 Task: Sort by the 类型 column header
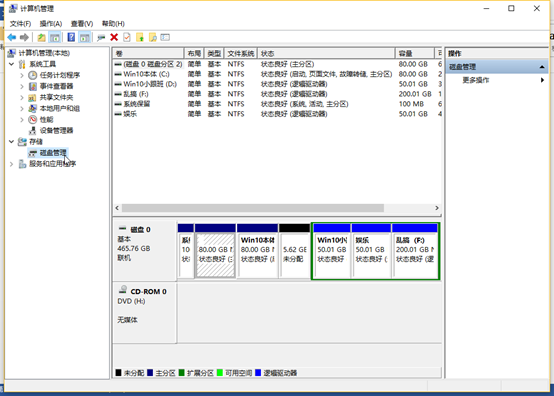click(x=214, y=53)
